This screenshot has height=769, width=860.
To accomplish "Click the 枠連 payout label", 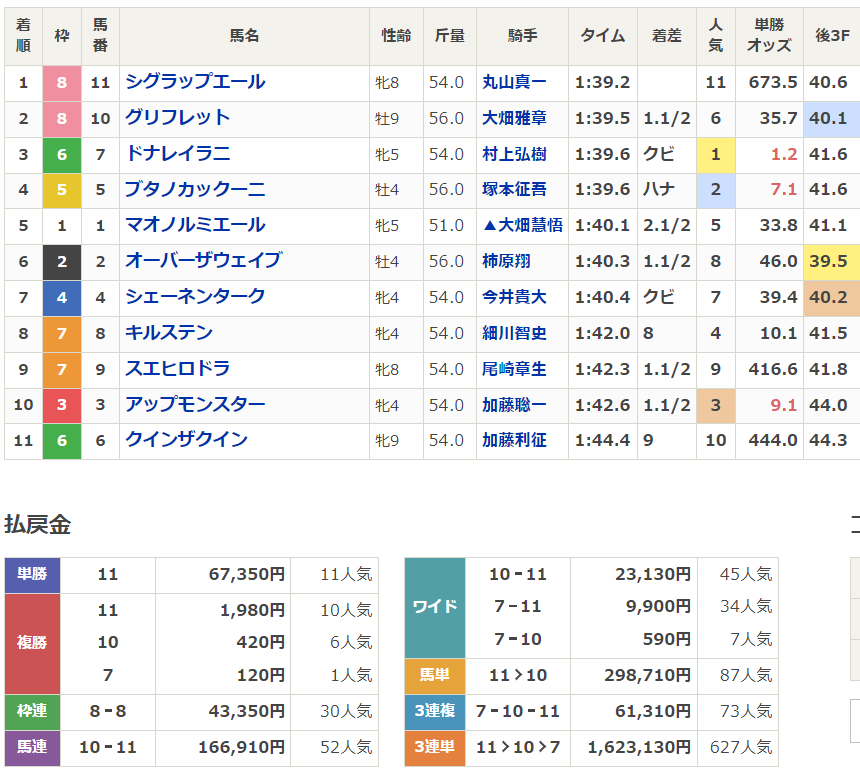I will (32, 711).
